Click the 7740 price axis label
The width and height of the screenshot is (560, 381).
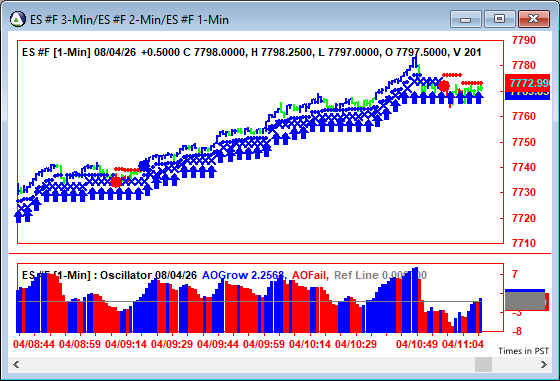(x=524, y=167)
